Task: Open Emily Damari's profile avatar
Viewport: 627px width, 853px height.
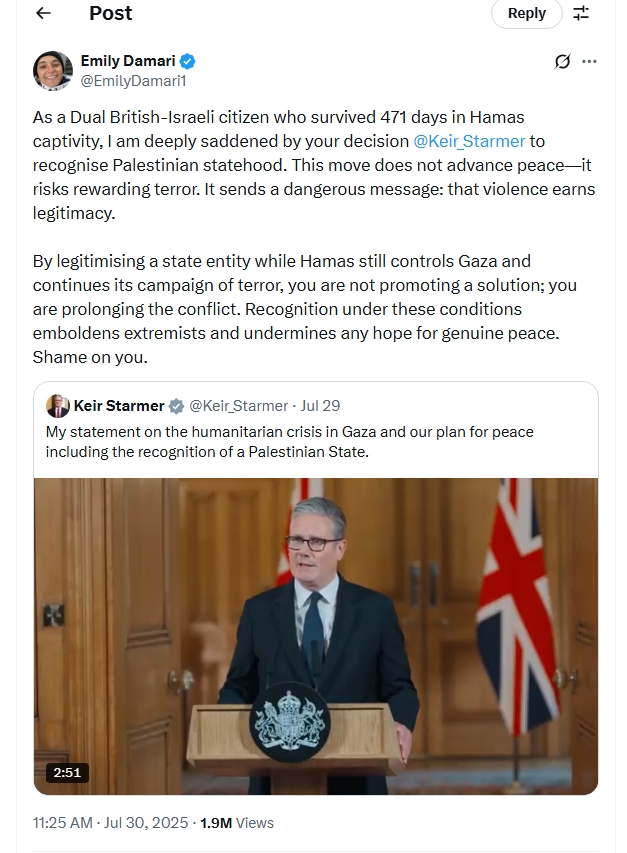Action: [x=53, y=71]
